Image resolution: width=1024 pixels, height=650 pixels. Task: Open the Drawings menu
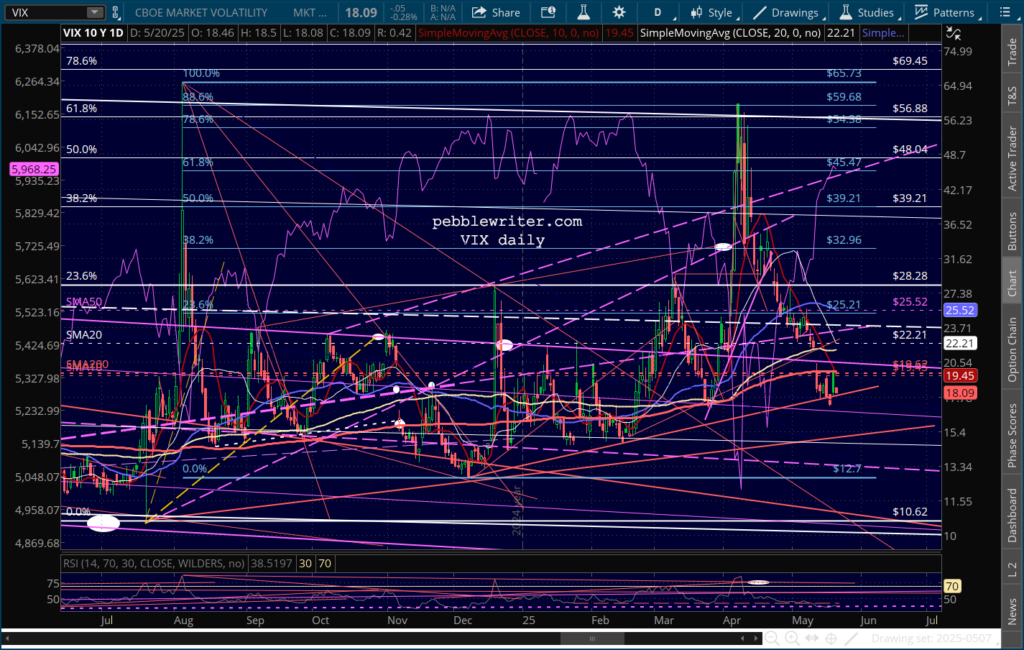[x=786, y=13]
